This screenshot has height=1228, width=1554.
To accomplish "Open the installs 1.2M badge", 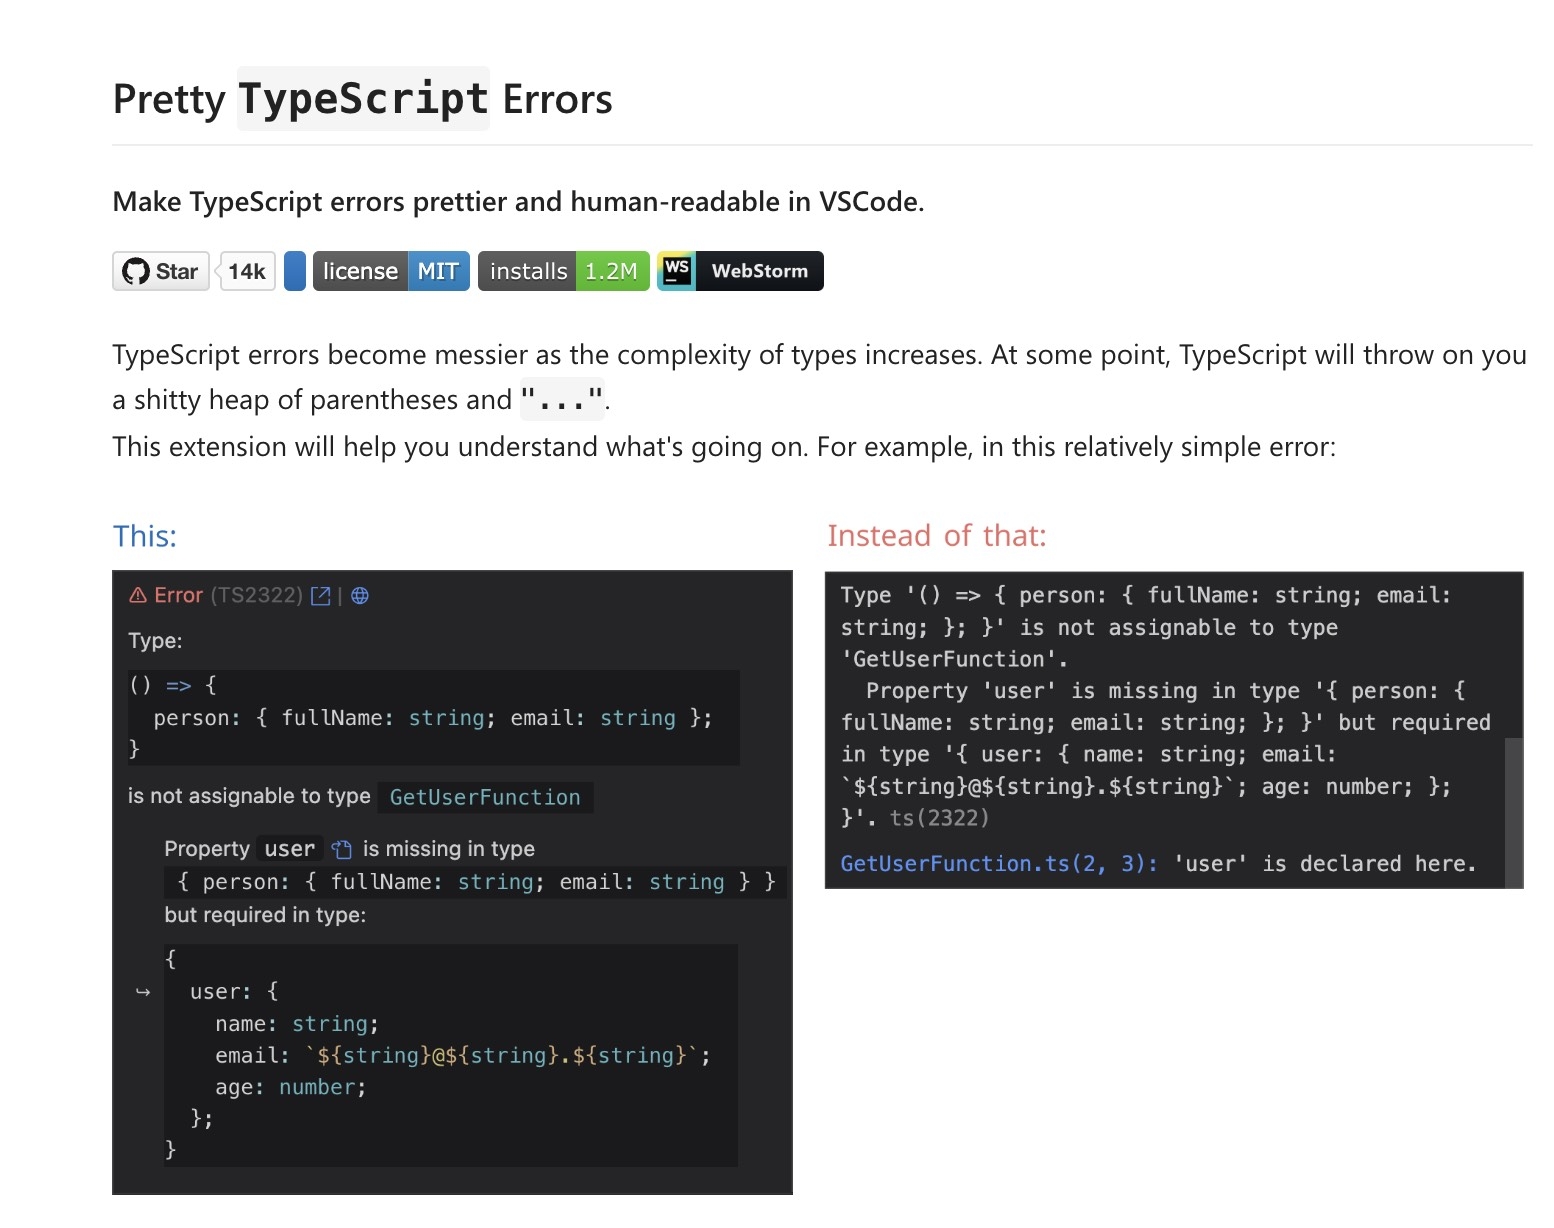I will click(563, 271).
